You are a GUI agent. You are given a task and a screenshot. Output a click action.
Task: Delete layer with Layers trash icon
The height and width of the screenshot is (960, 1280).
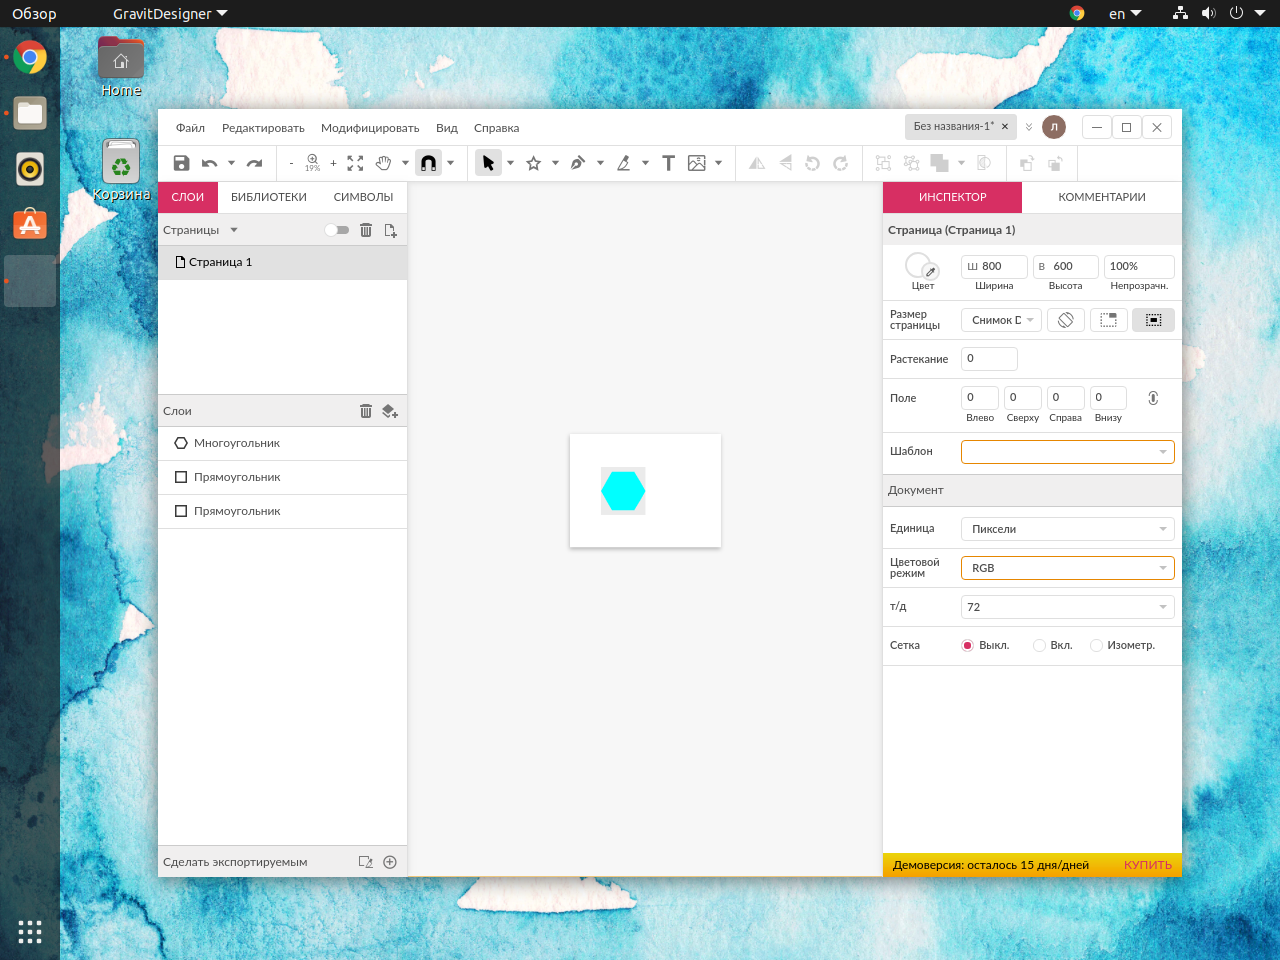[x=366, y=411]
